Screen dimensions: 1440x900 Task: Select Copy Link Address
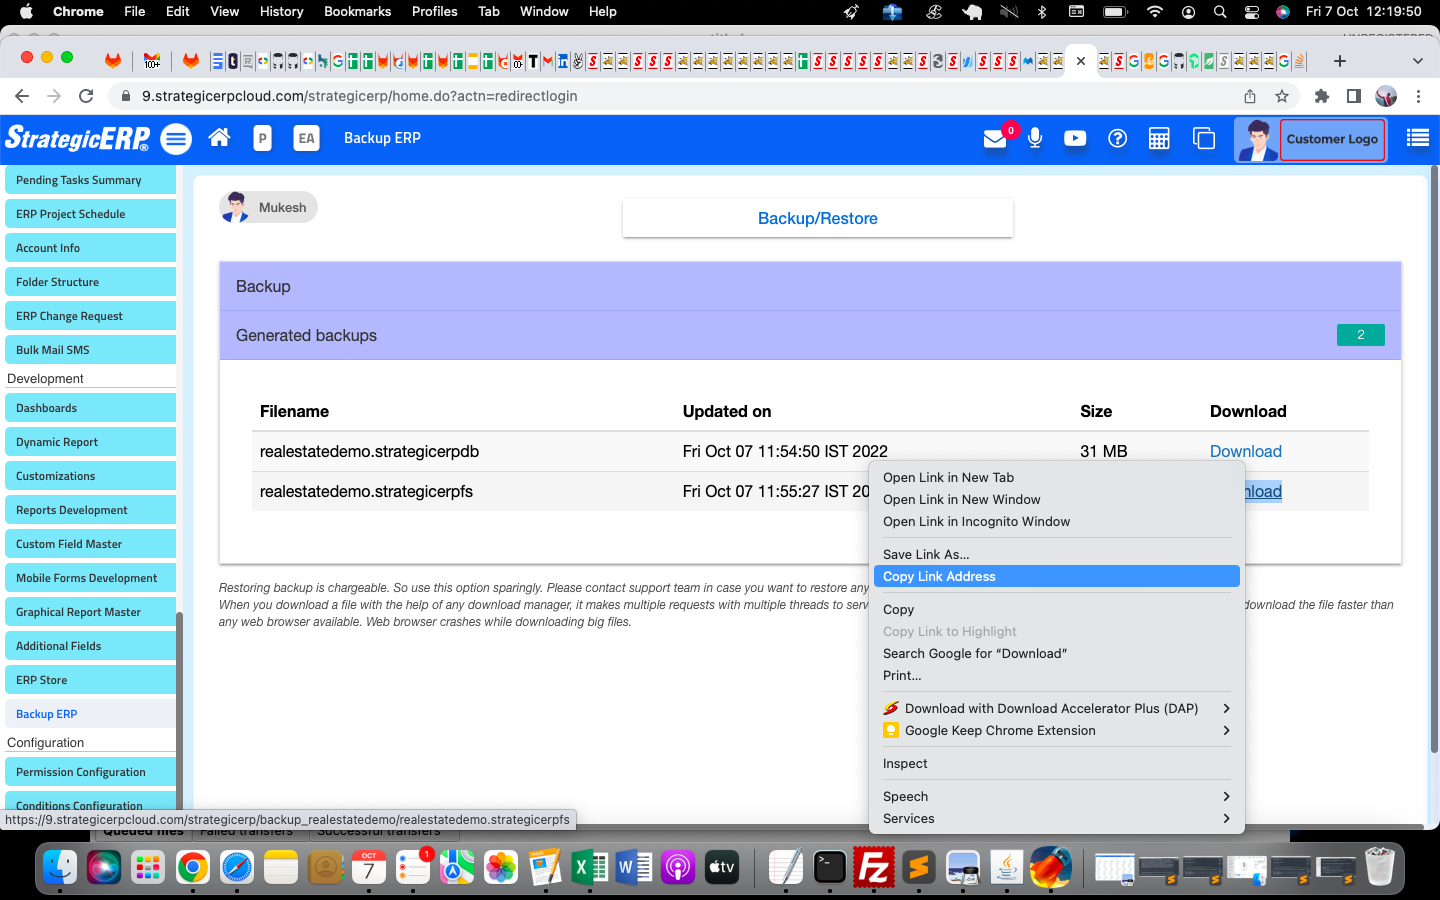click(1057, 576)
